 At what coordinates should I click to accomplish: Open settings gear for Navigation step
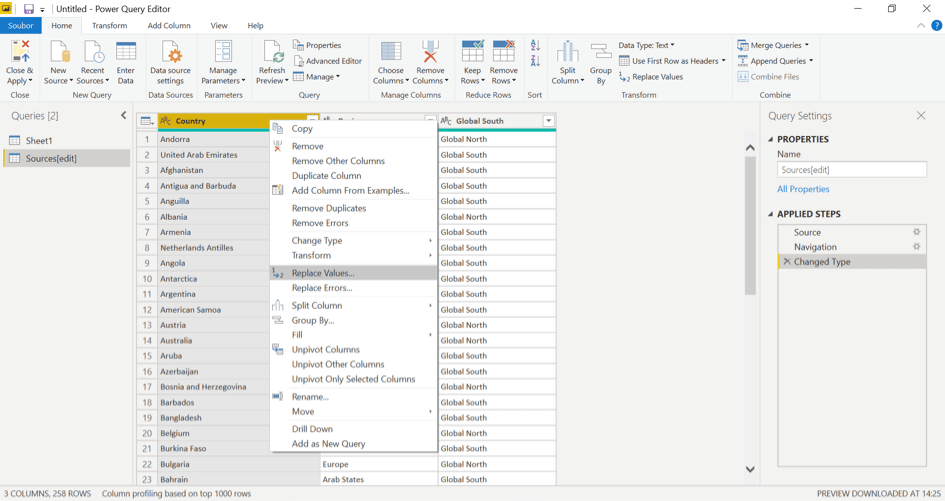pyautogui.click(x=916, y=247)
